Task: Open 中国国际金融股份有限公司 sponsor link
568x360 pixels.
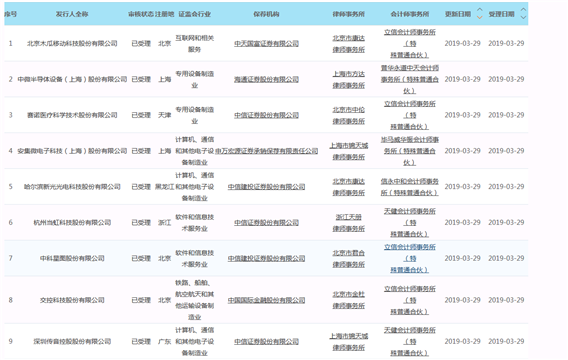Action: (266, 300)
